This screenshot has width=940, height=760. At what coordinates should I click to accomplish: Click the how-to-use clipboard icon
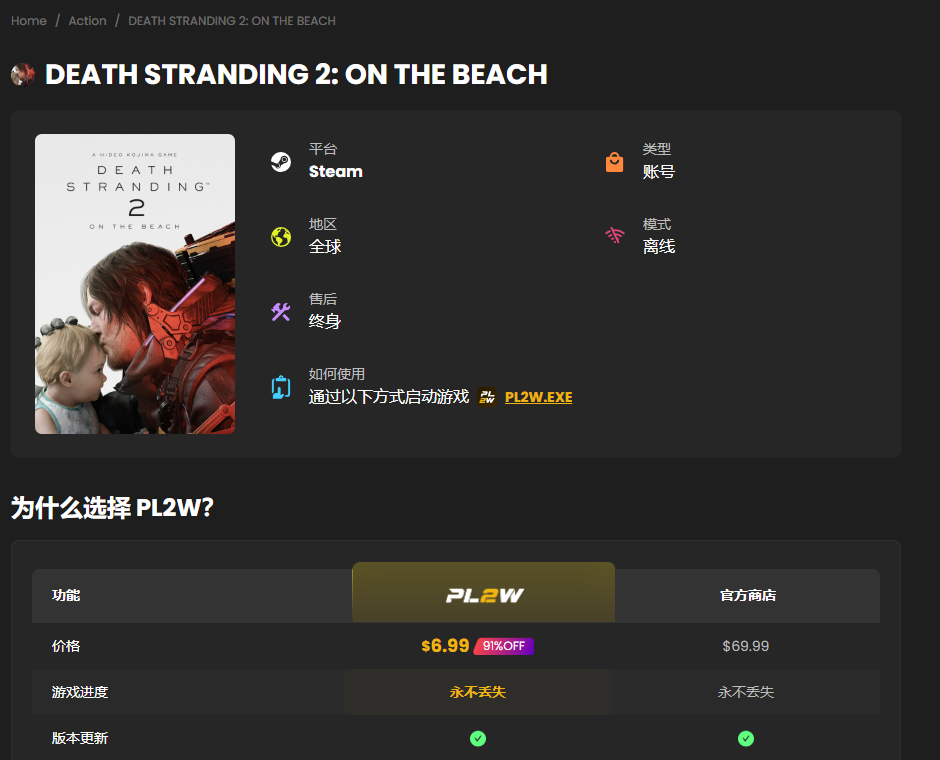[281, 387]
